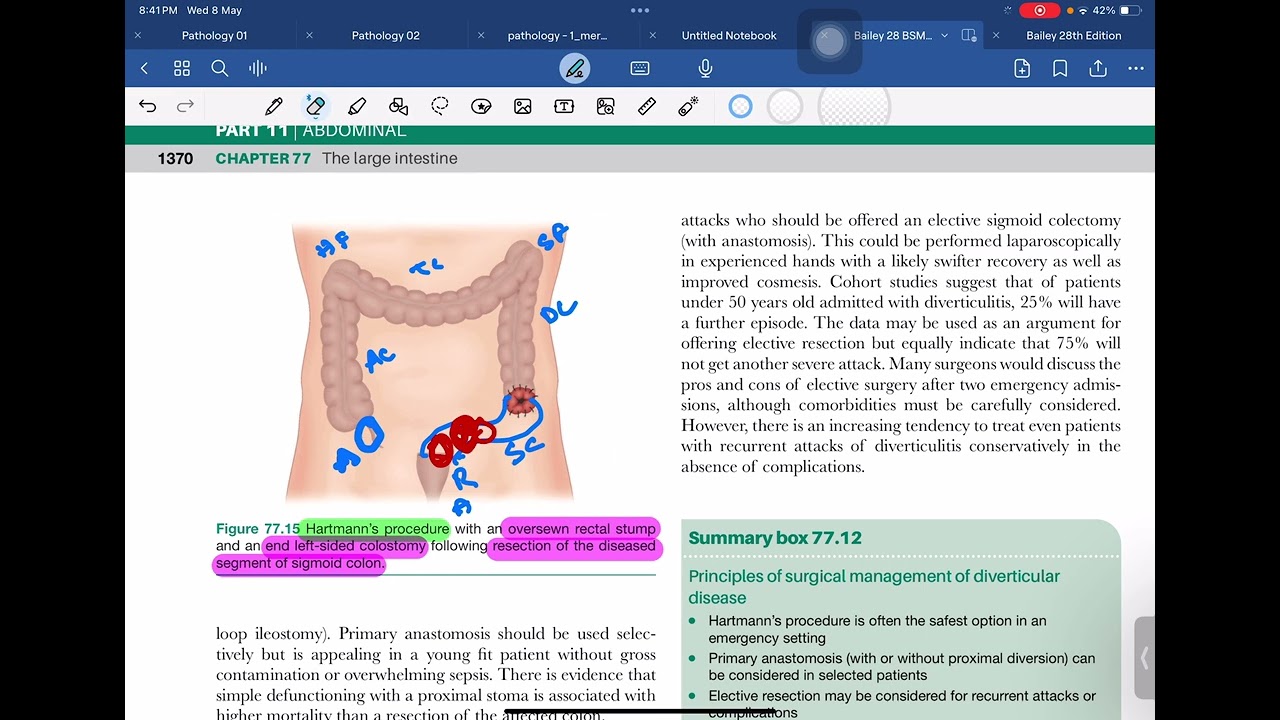
Task: Choose the large eraser size circle
Action: 854,106
